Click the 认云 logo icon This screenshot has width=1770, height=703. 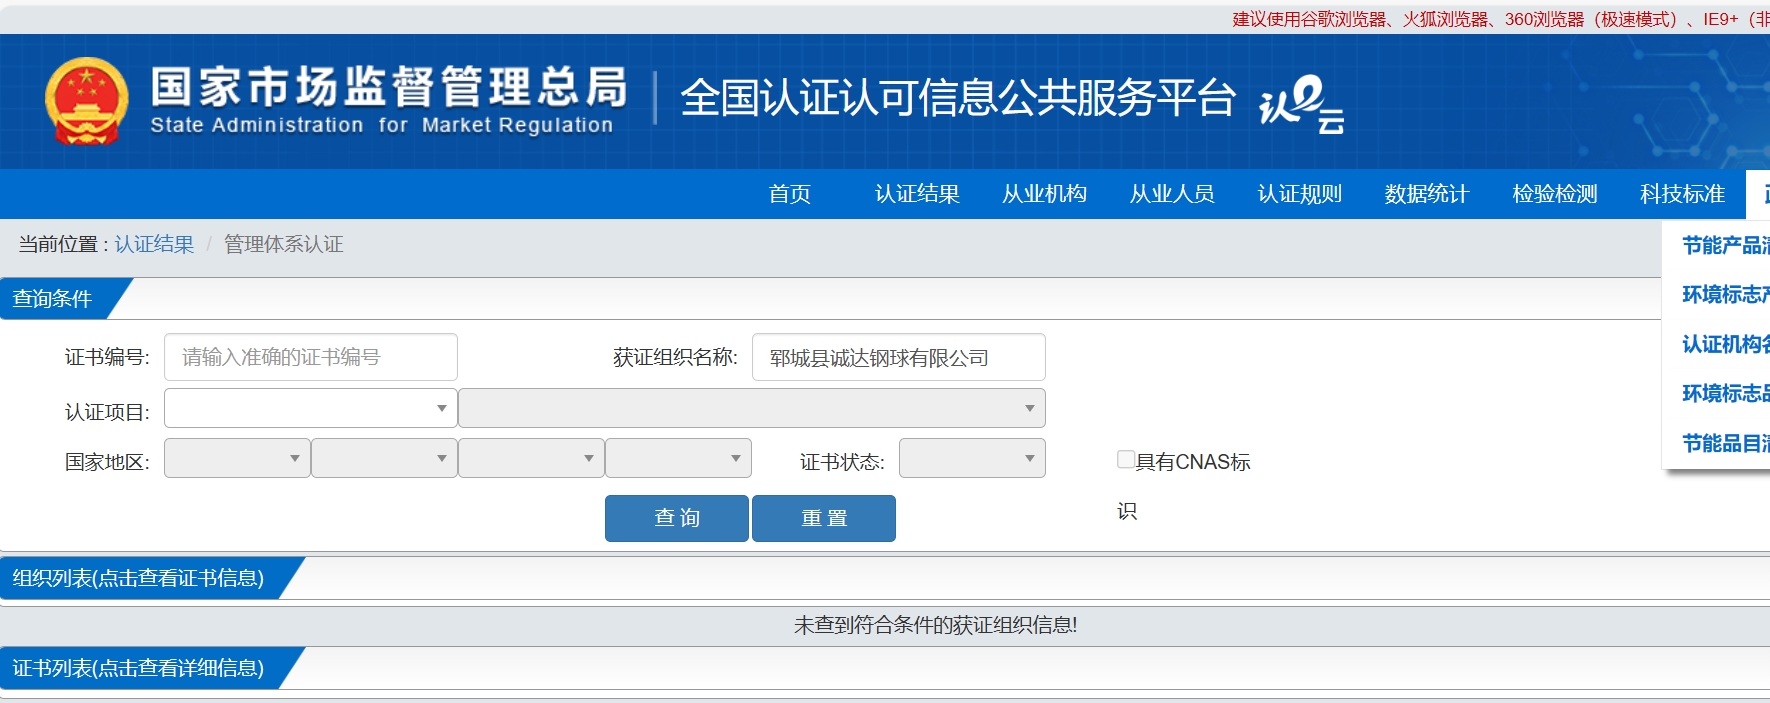(1301, 104)
